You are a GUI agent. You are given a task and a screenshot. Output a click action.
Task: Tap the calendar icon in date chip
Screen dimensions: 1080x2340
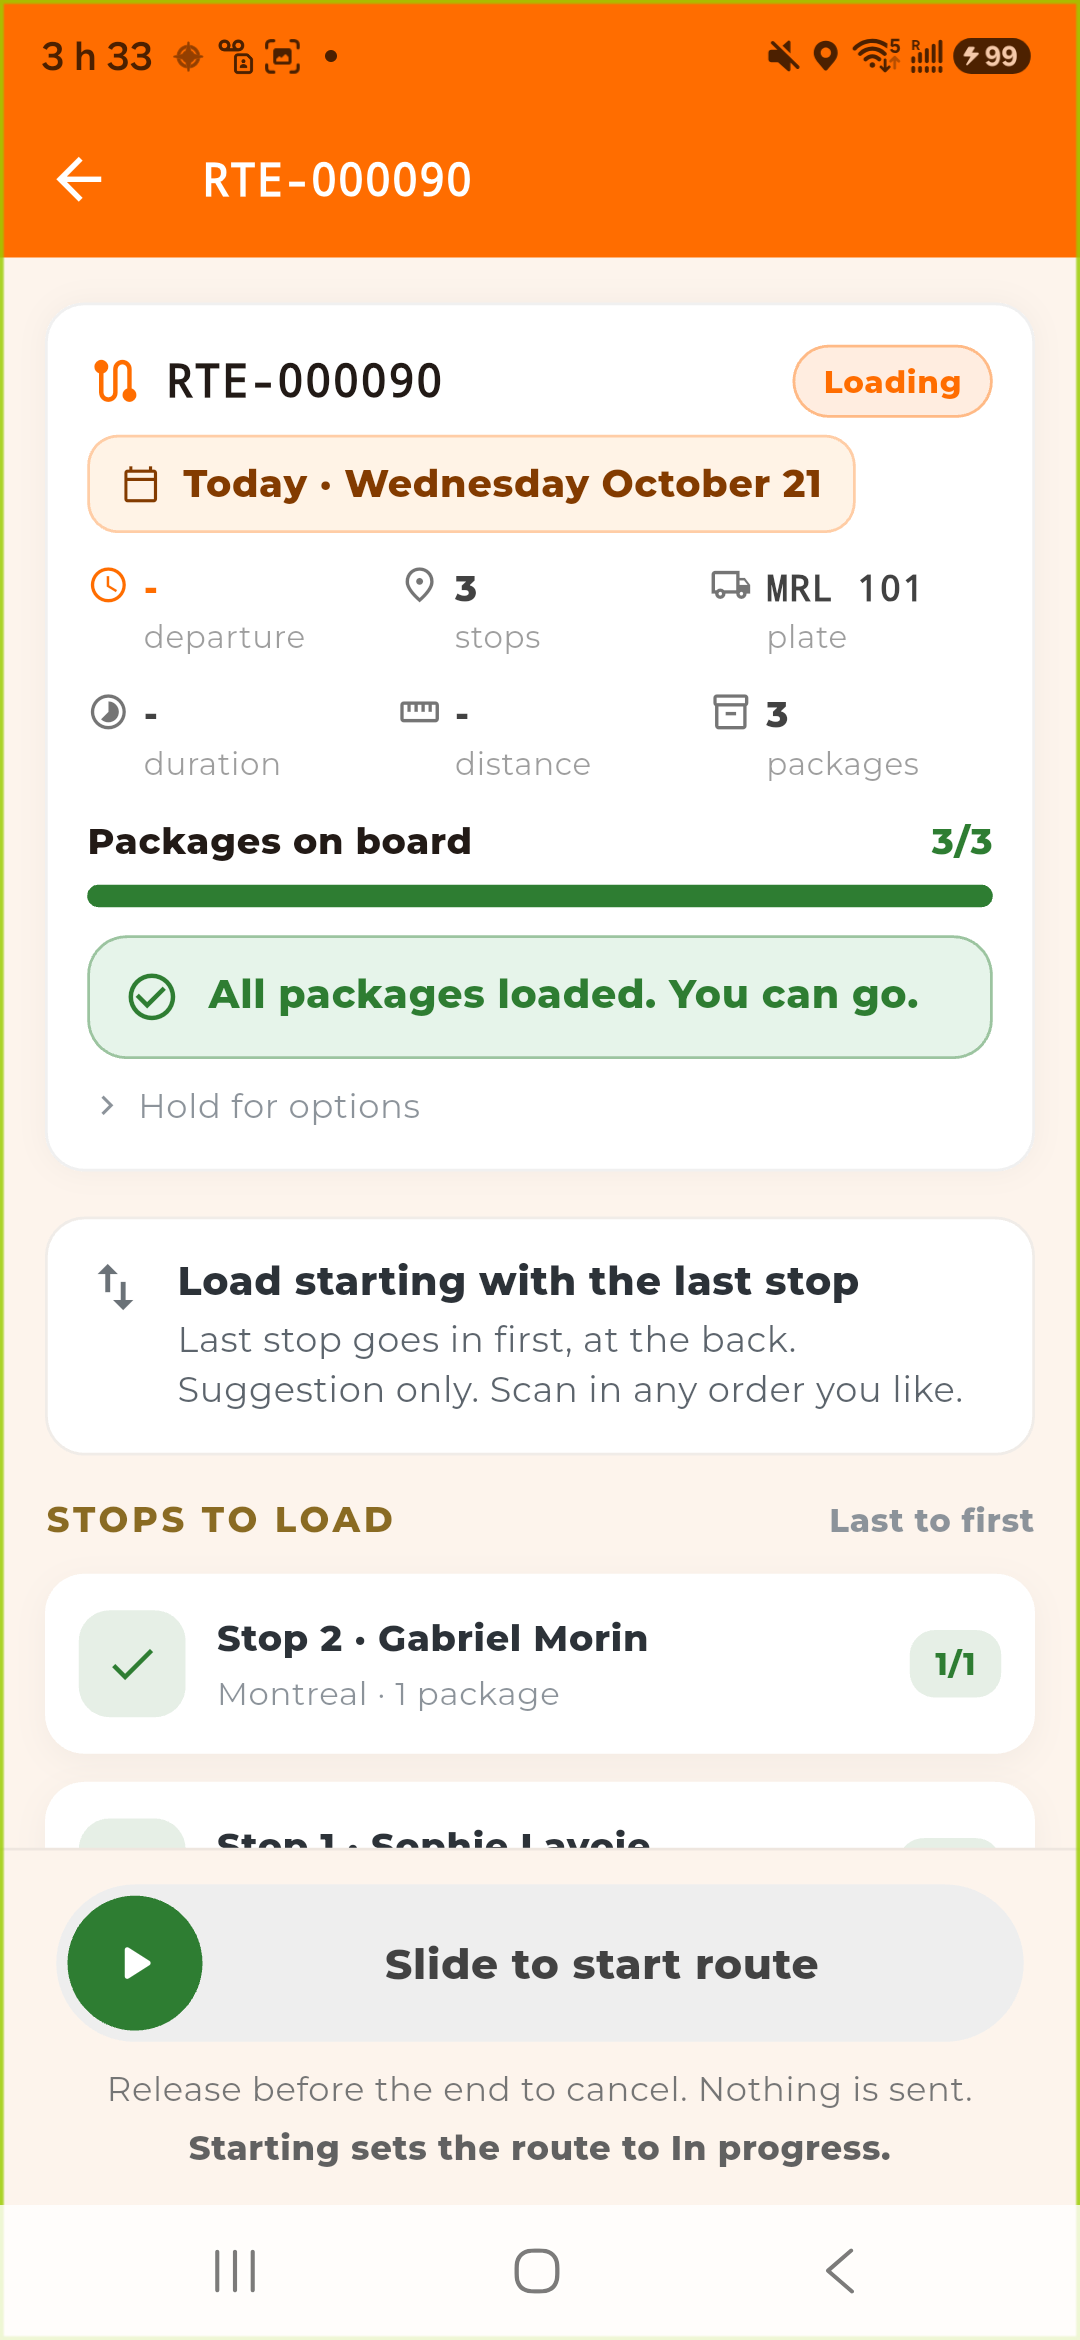click(x=140, y=484)
